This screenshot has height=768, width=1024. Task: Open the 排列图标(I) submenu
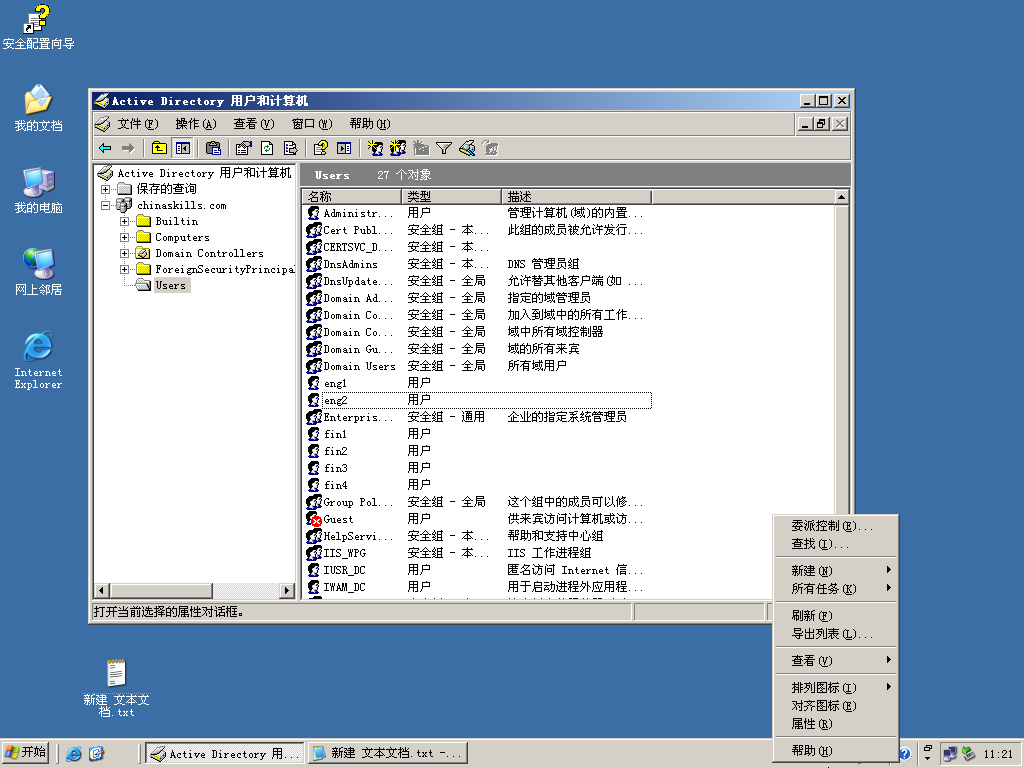[x=835, y=687]
